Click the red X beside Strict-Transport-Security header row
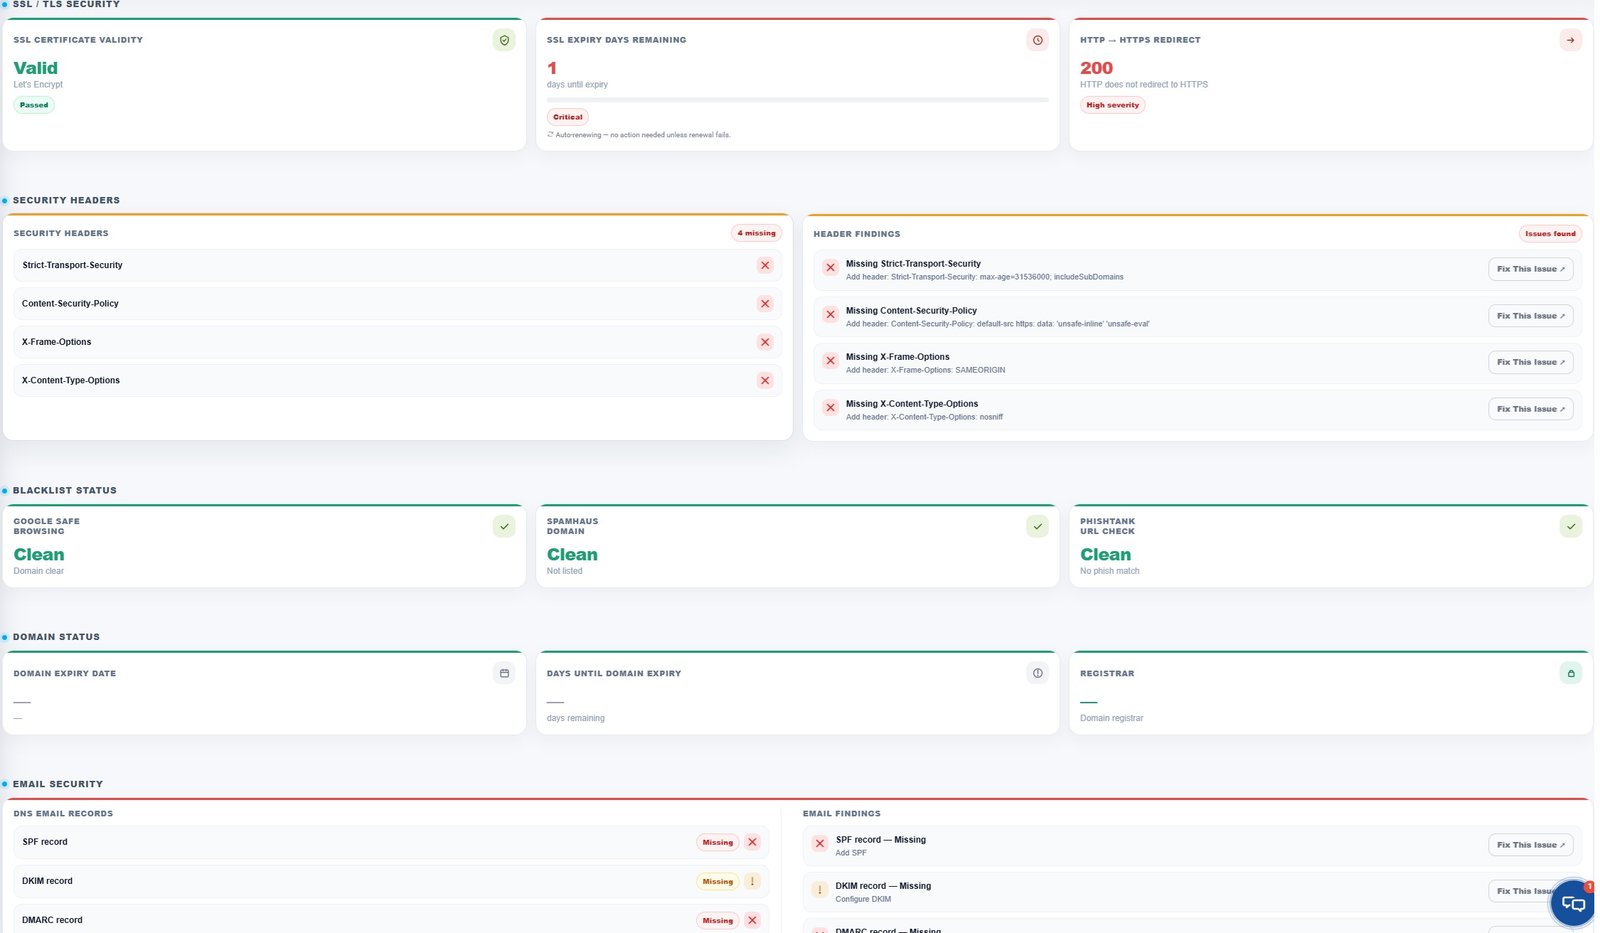Screen dimensions: 1600x933 click(x=765, y=265)
